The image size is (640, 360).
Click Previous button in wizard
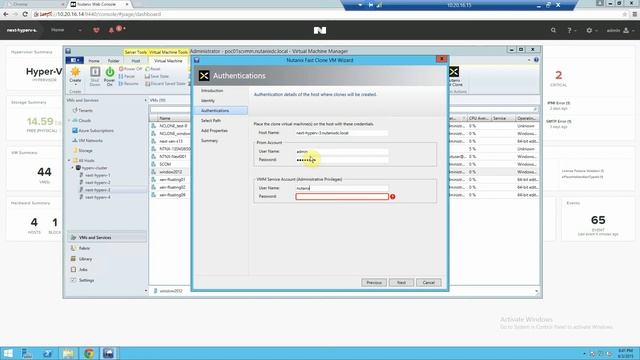pyautogui.click(x=374, y=282)
